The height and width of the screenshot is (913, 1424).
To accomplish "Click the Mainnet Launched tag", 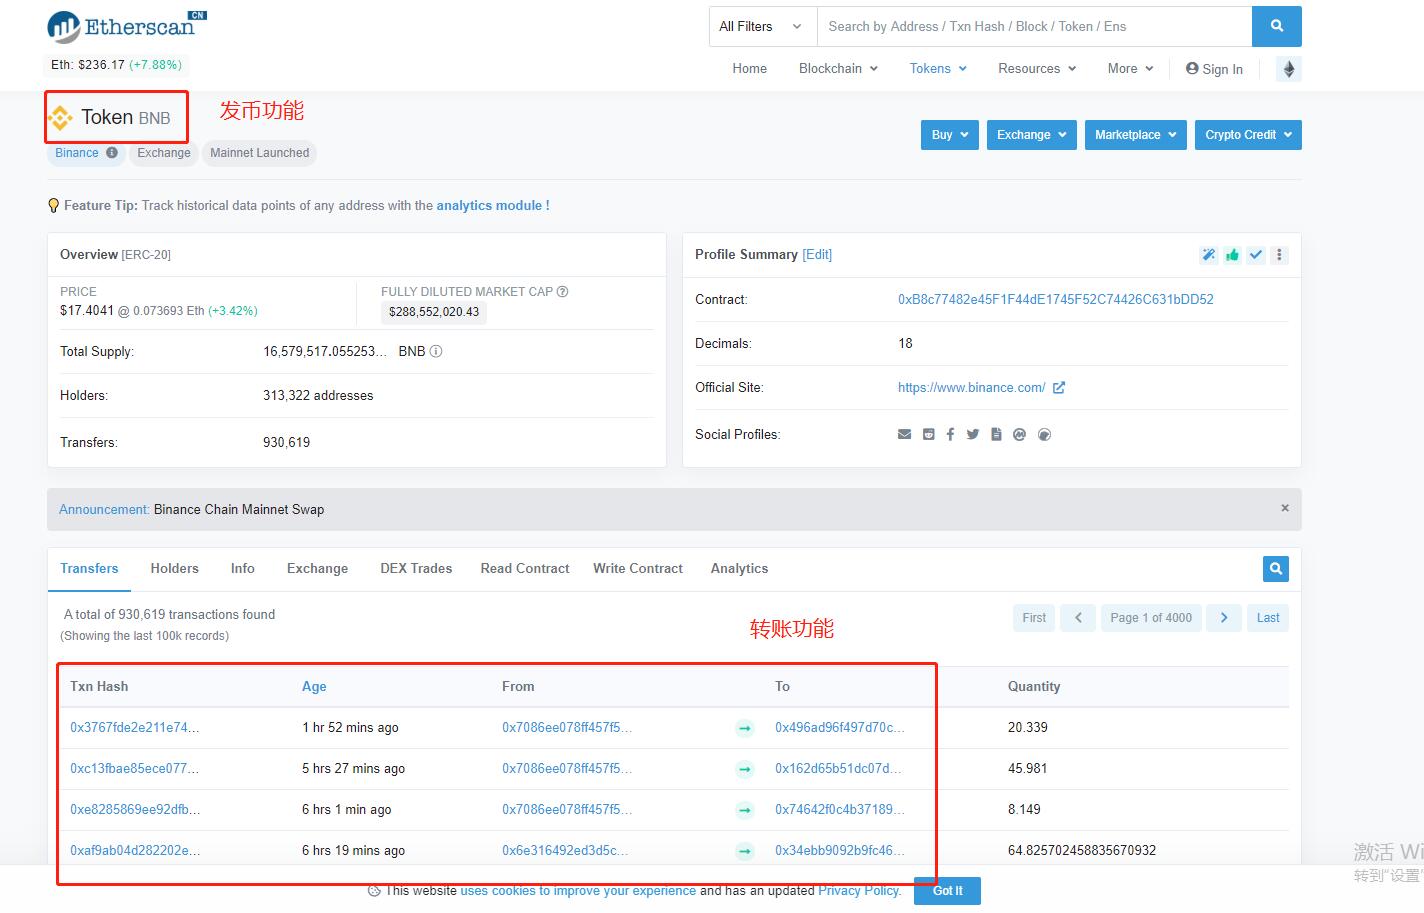I will point(260,153).
